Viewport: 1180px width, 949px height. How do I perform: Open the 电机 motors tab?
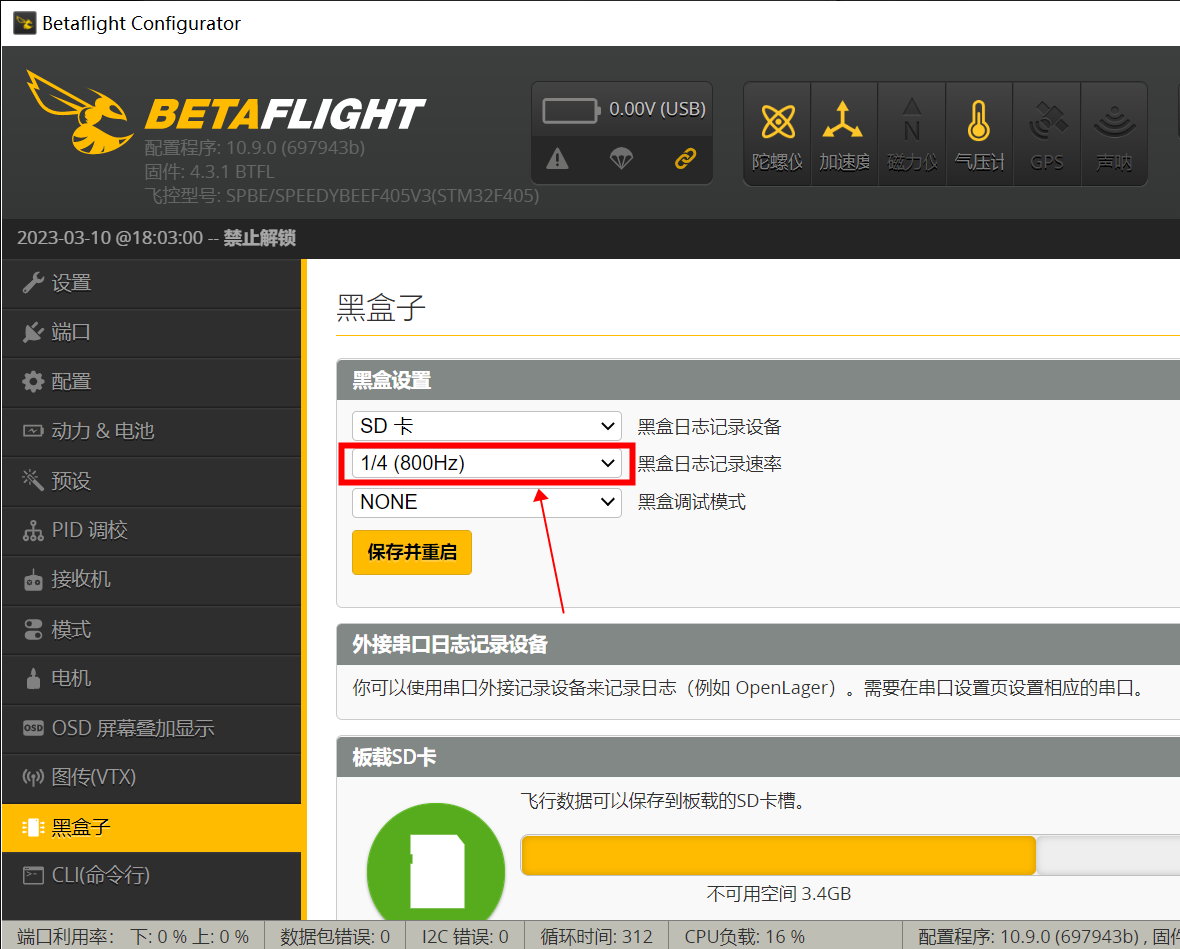(x=151, y=679)
